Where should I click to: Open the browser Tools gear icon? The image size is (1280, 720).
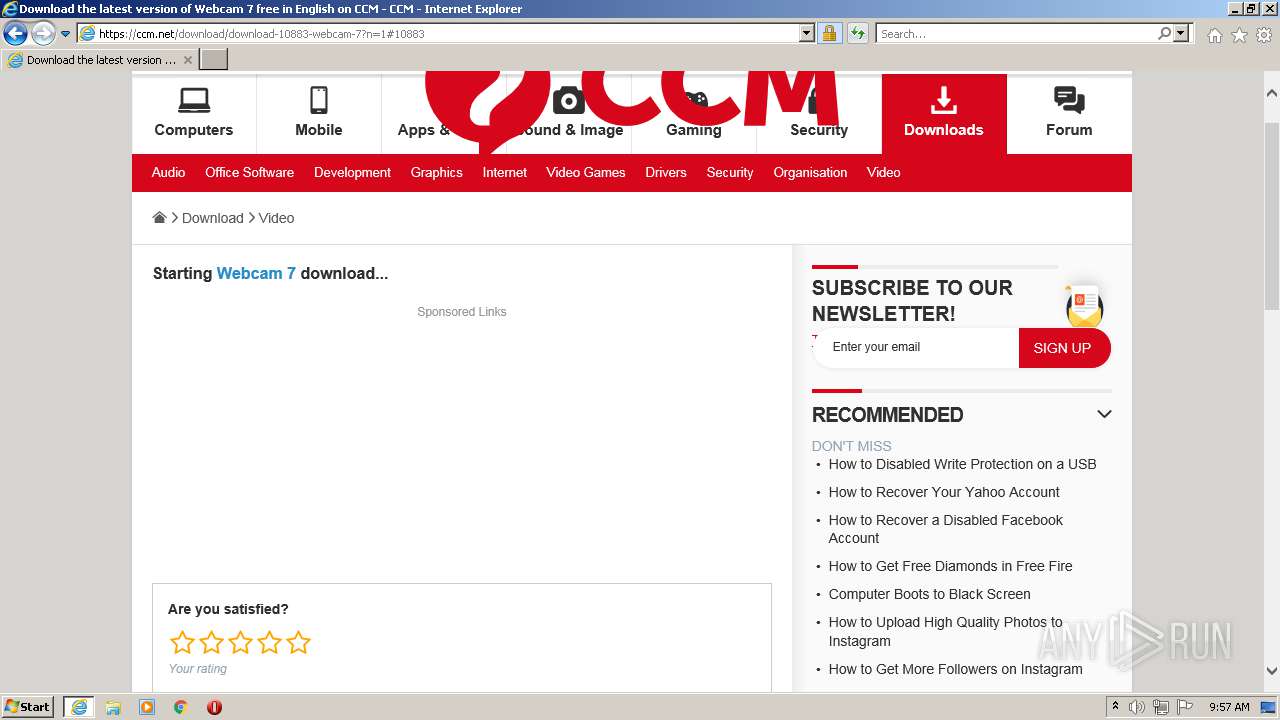[x=1264, y=35]
